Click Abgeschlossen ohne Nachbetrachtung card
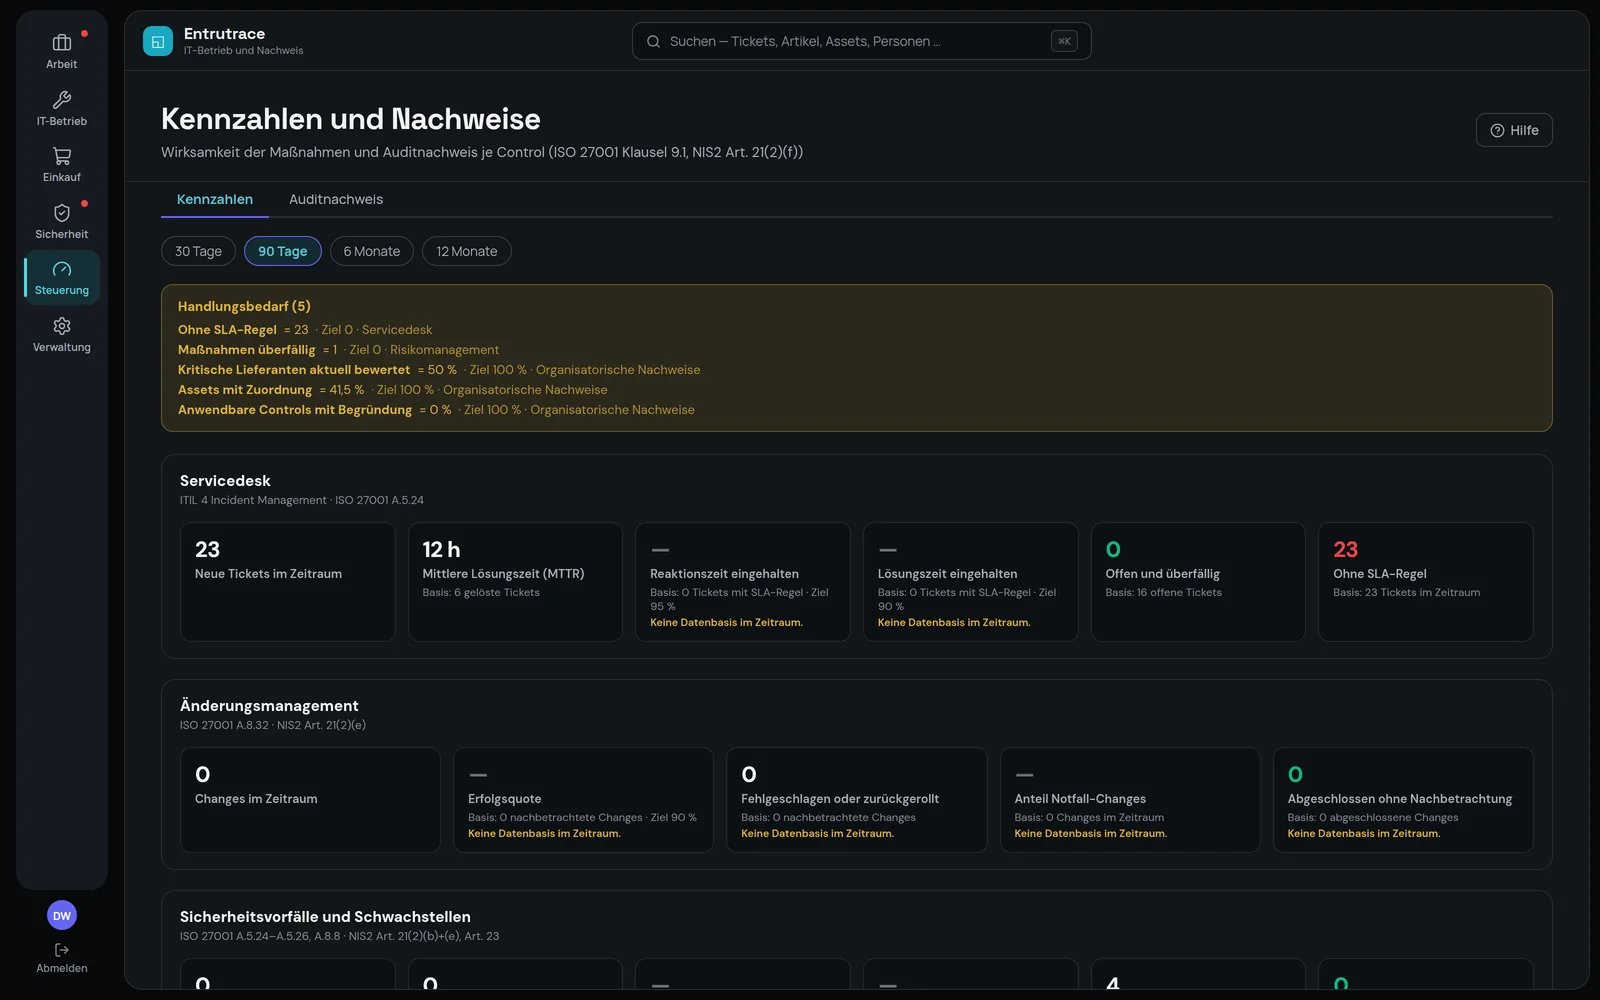This screenshot has width=1600, height=1000. (1403, 800)
